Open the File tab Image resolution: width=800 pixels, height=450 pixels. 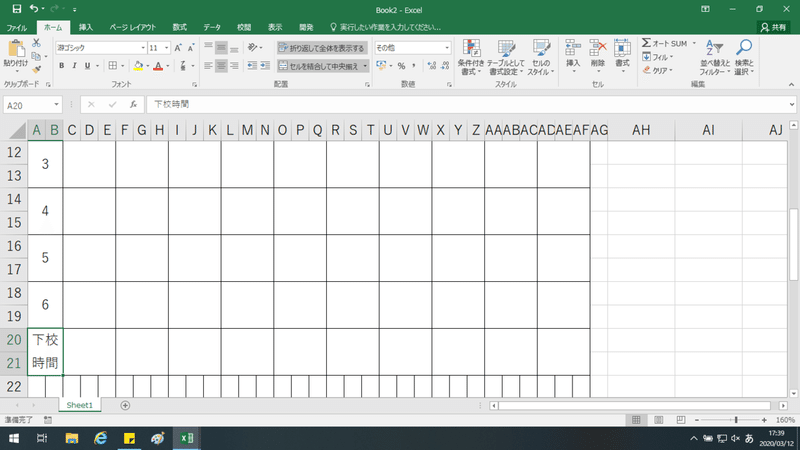[17, 28]
